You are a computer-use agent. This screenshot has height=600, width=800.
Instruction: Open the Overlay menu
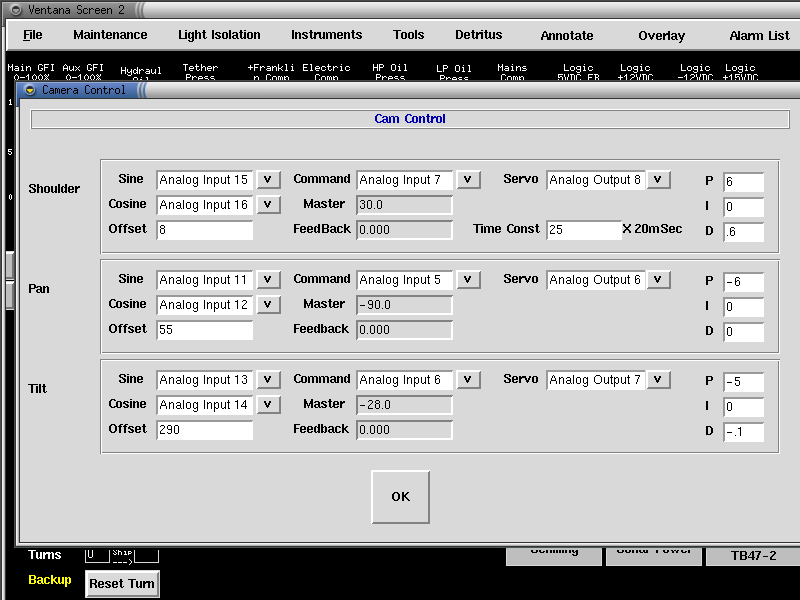(x=661, y=36)
